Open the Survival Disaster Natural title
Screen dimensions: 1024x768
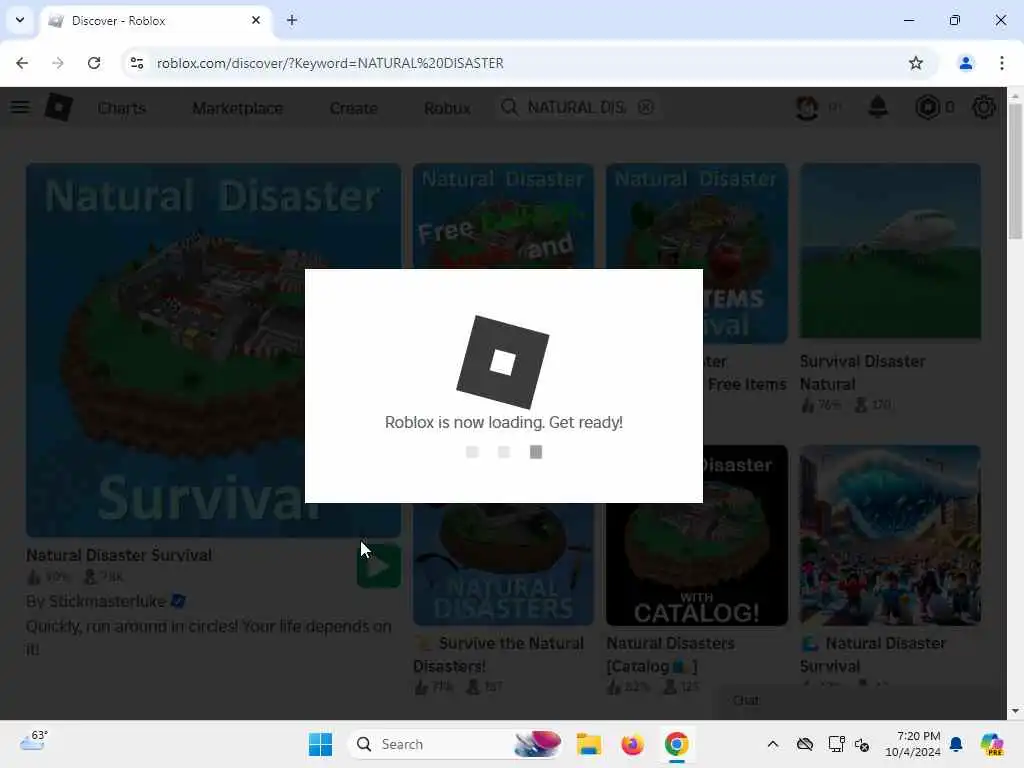[863, 373]
